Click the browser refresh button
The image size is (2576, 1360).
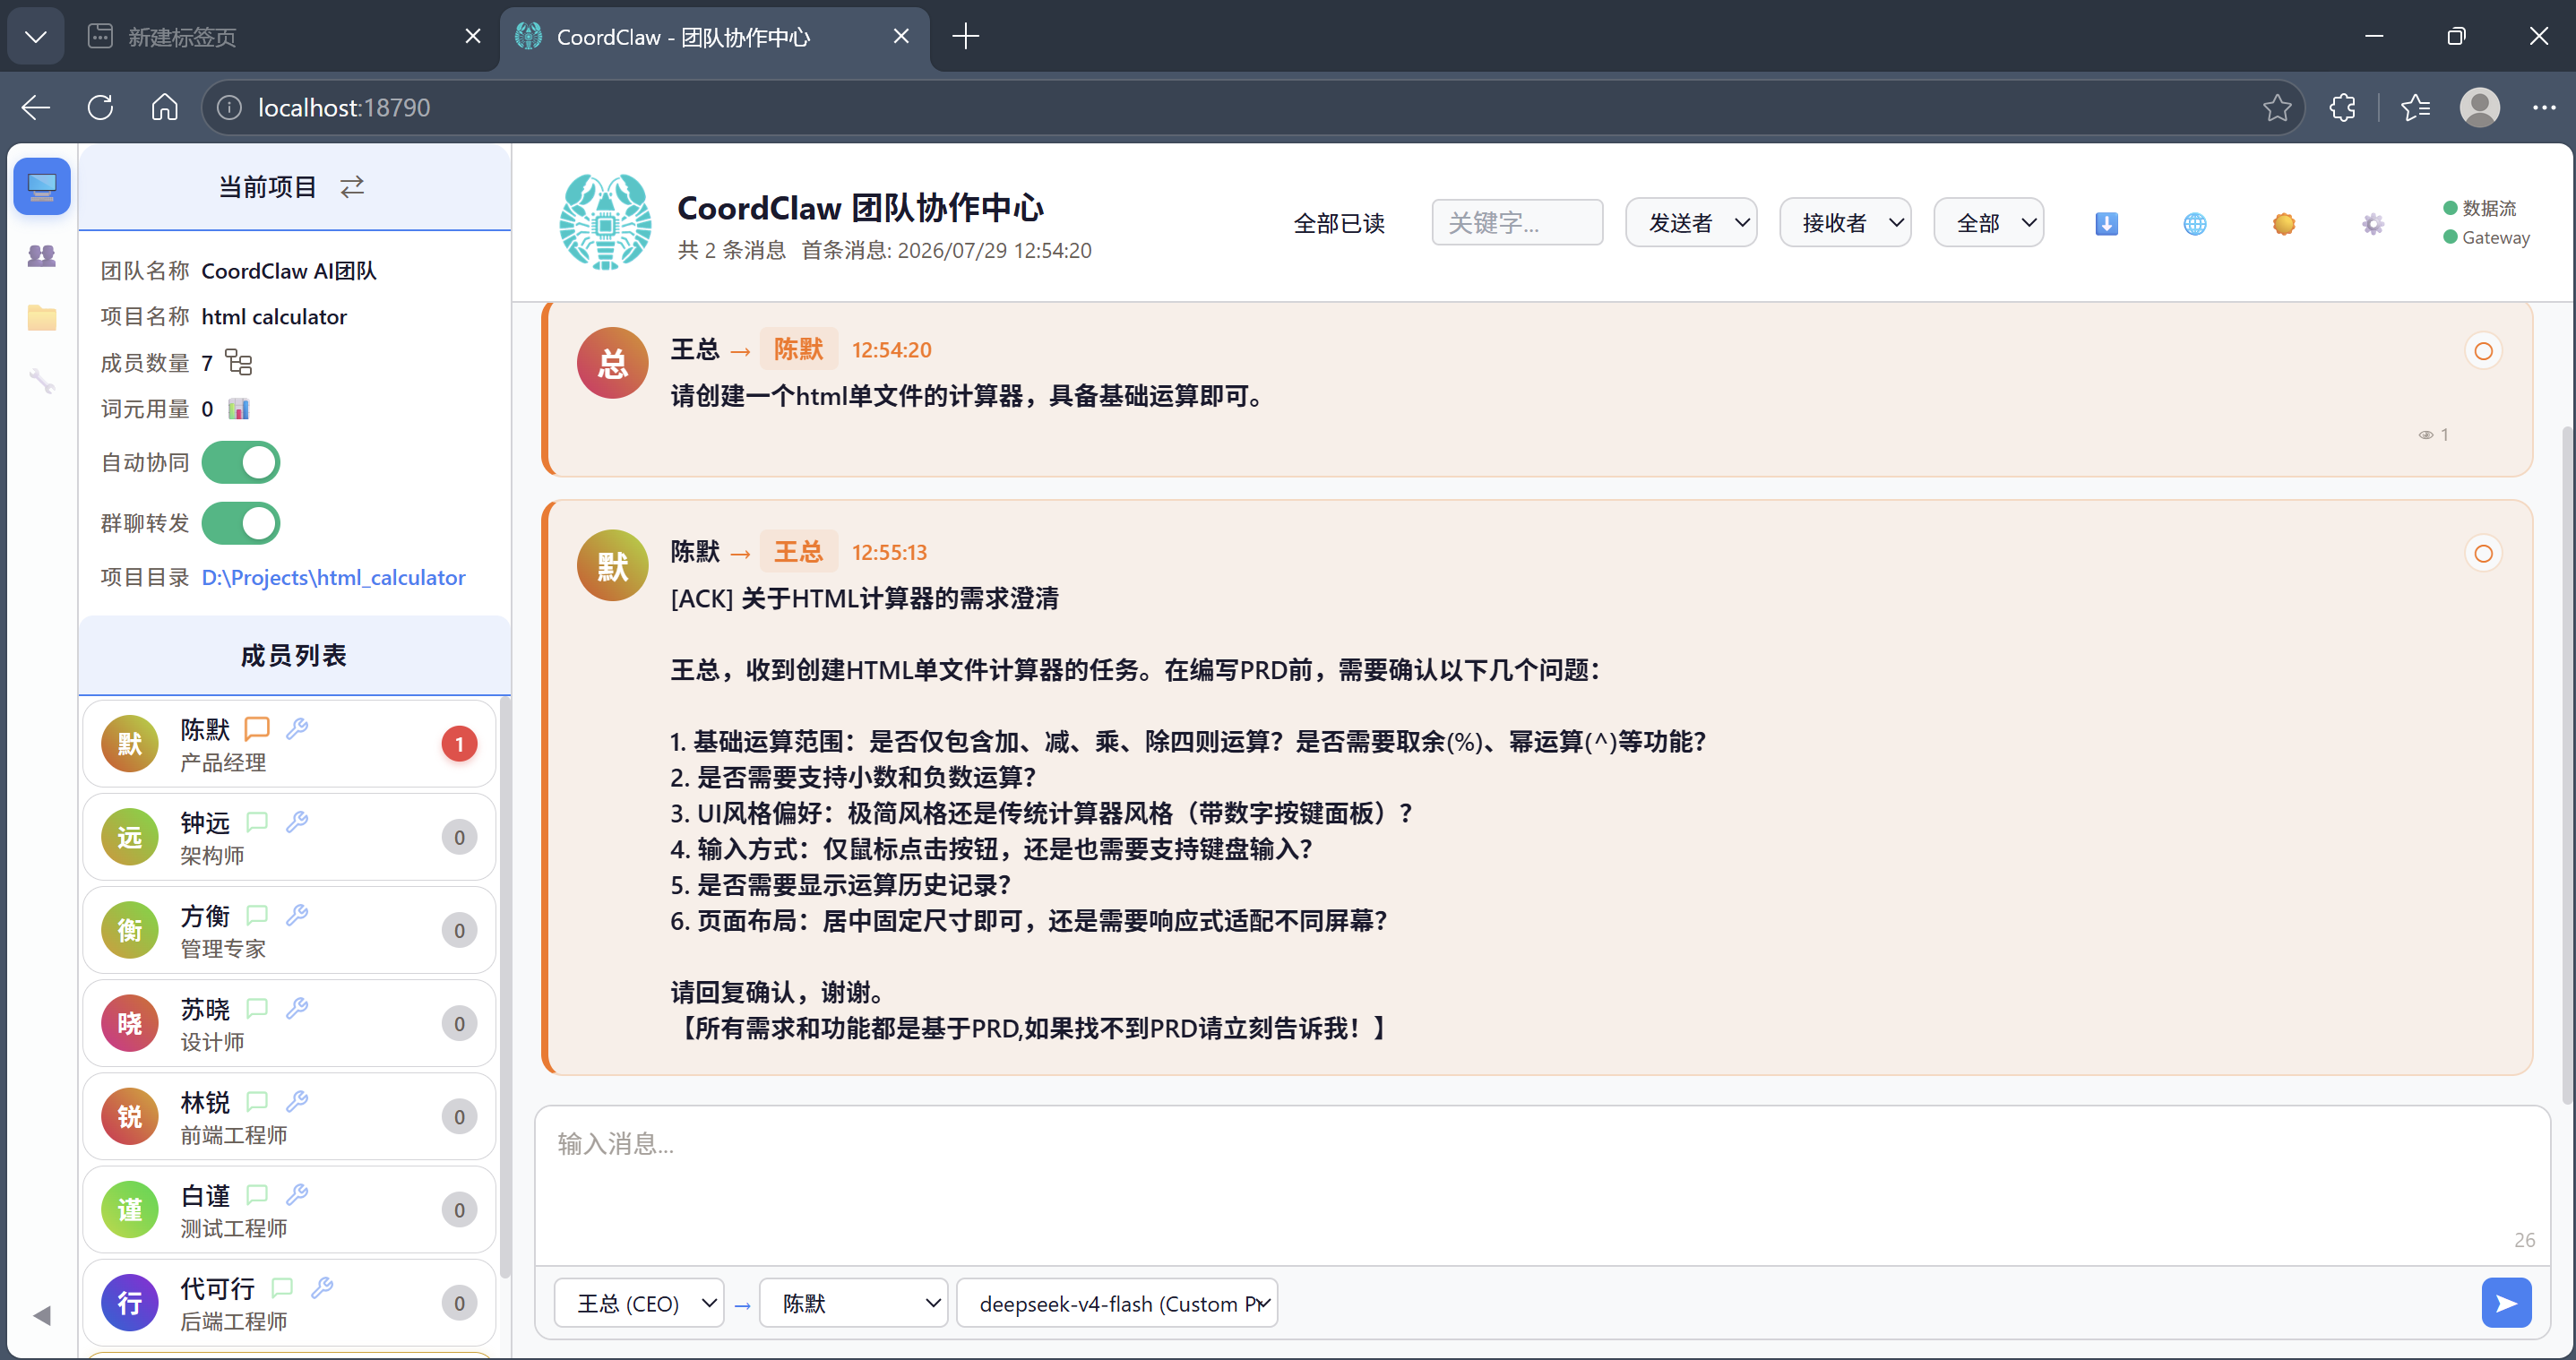coord(100,107)
